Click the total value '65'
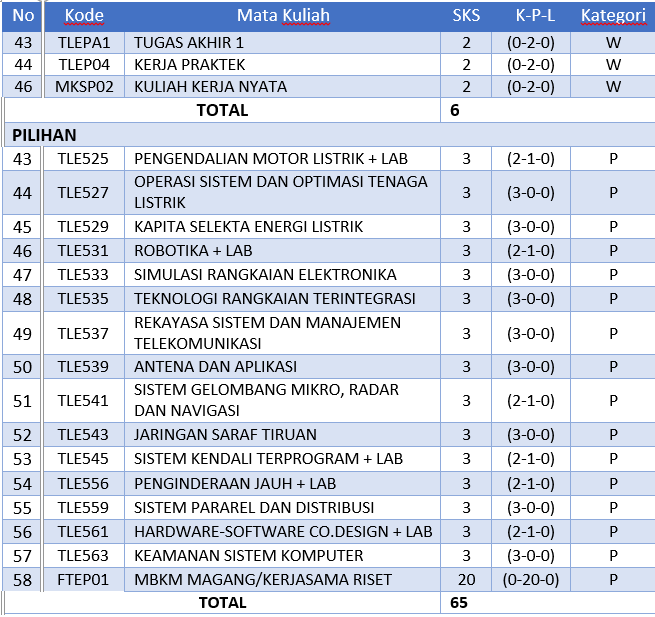 (459, 603)
